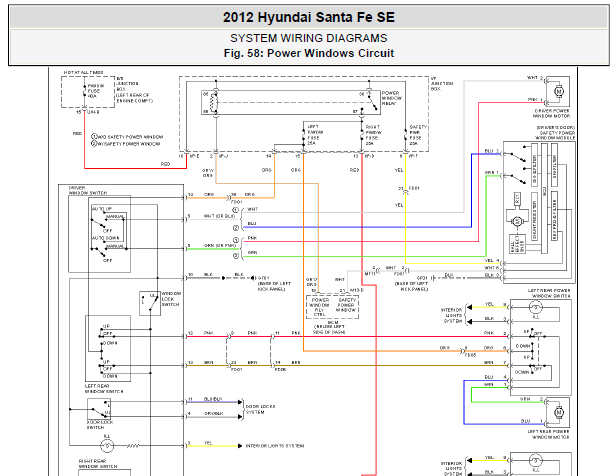
Task: Click "INTERIOR LIGHTS SYSTEM" beside driver switch pin 3
Action: click(x=275, y=446)
